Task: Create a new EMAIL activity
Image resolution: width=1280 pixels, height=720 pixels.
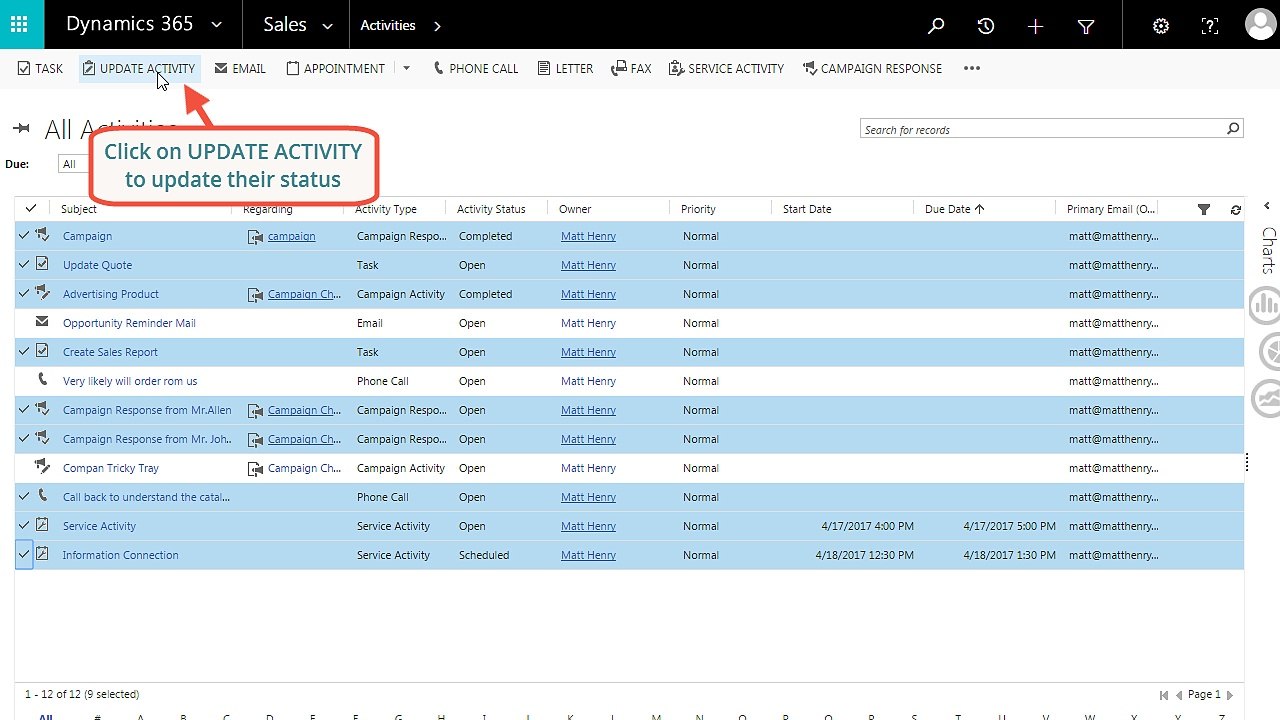Action: (240, 69)
